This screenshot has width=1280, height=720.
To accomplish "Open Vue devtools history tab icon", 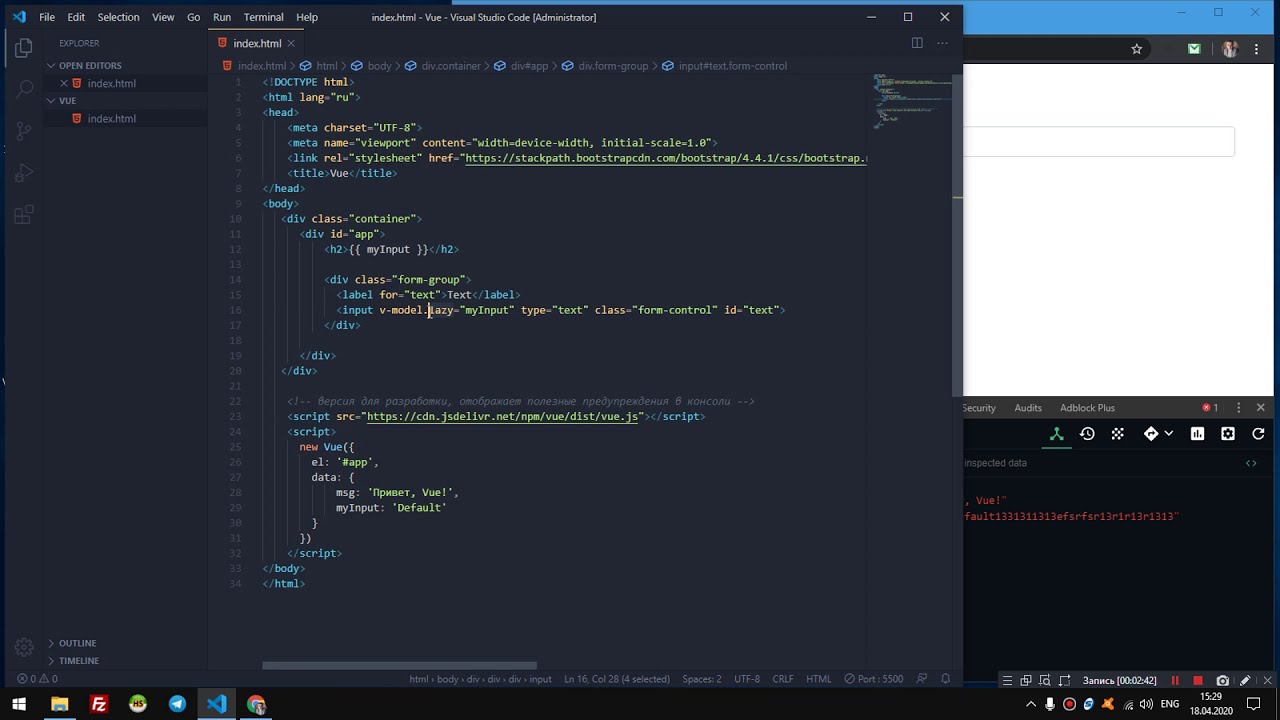I will pyautogui.click(x=1087, y=433).
